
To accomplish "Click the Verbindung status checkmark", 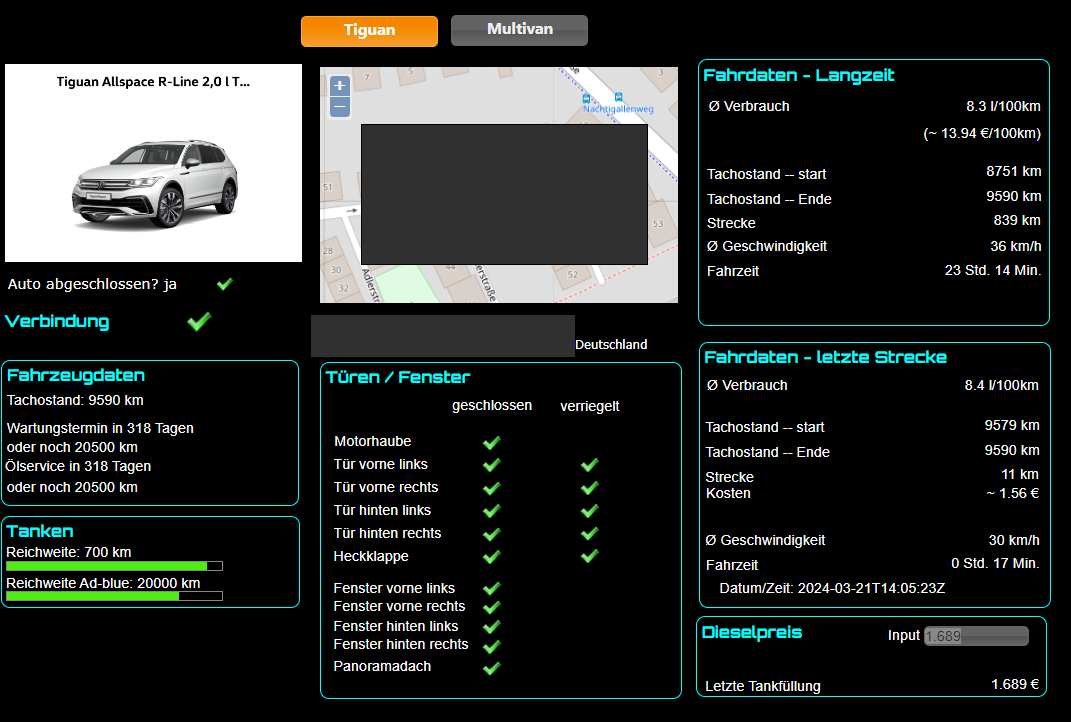I will click(x=200, y=321).
